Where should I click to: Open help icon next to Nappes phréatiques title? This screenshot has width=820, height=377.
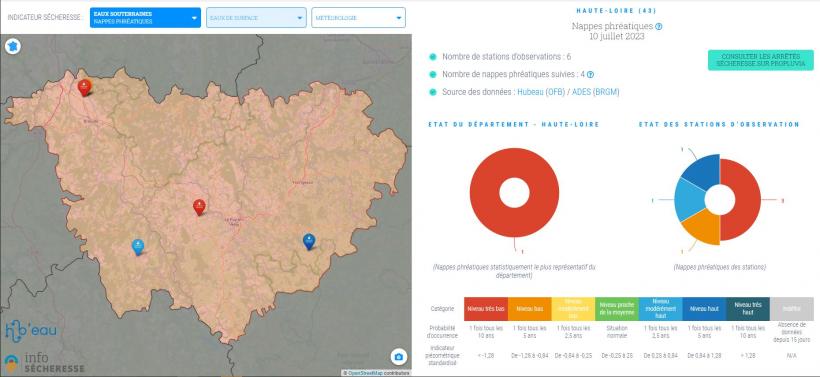tap(658, 26)
